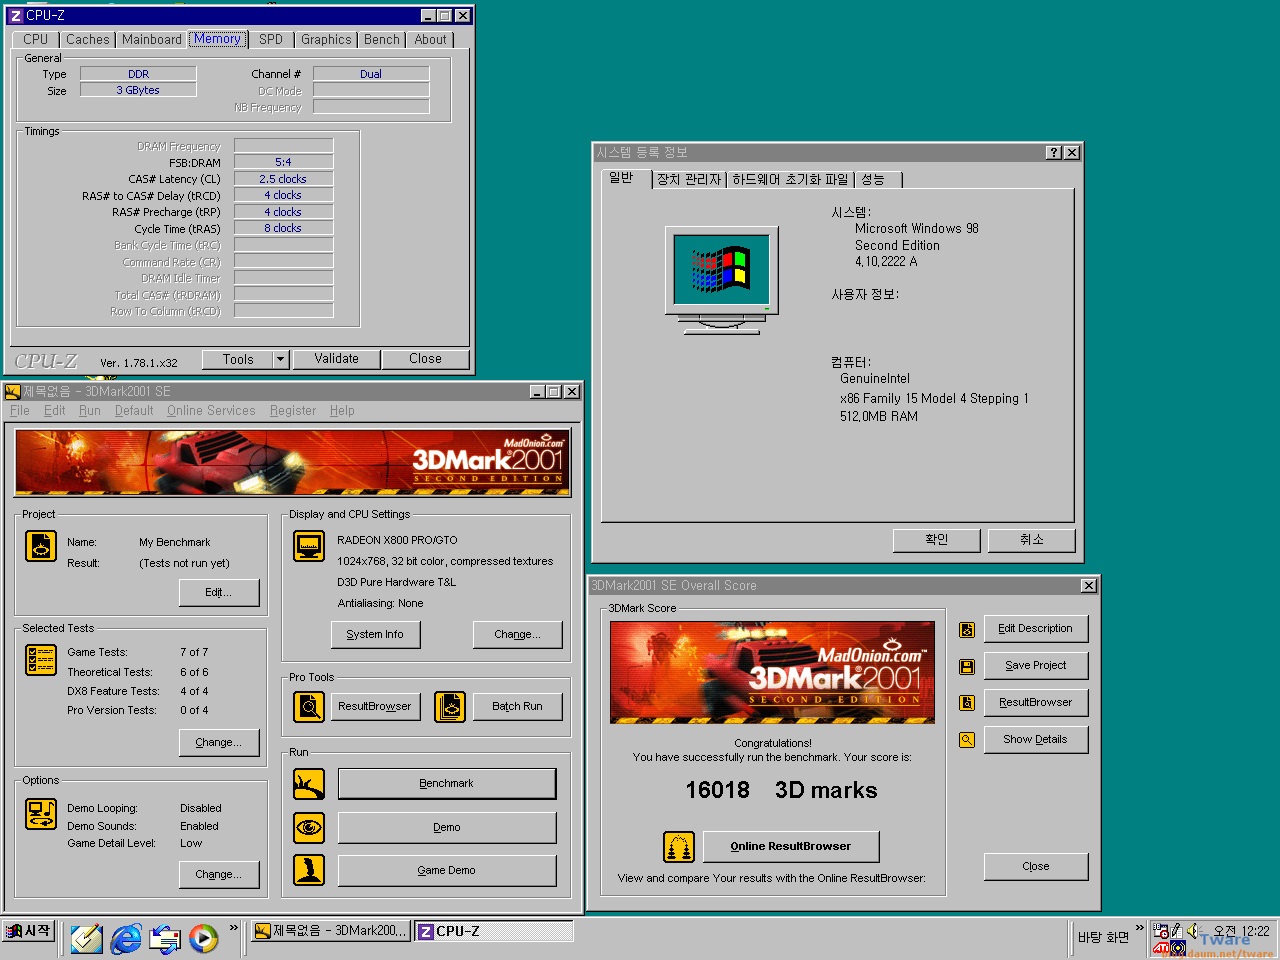Click Change... under Options
1280x960 pixels.
pos(219,875)
